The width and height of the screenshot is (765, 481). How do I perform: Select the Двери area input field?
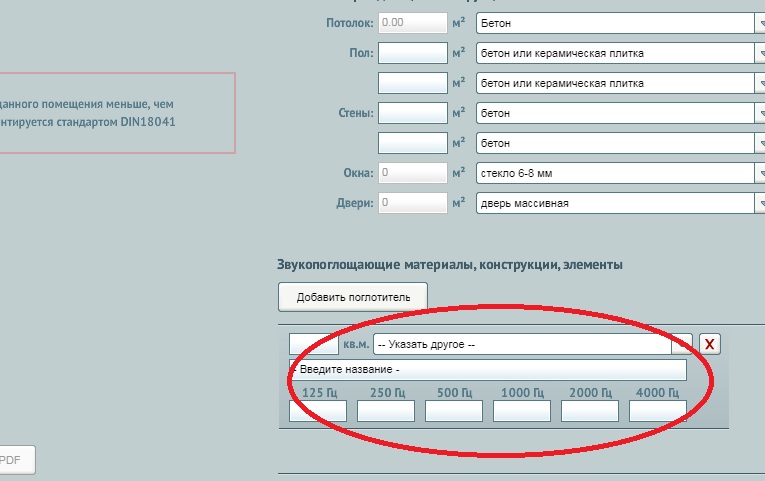pyautogui.click(x=412, y=203)
